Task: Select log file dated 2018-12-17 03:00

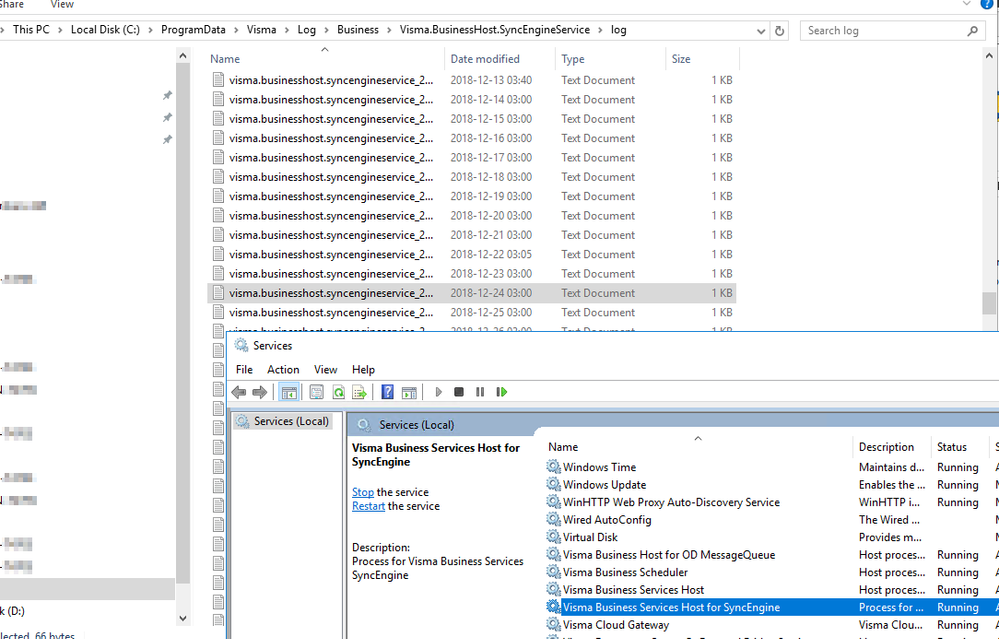Action: tap(471, 157)
